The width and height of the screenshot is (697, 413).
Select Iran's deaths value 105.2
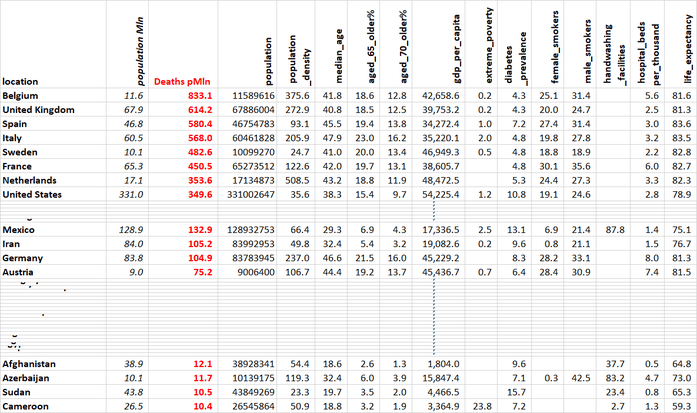[x=200, y=244]
